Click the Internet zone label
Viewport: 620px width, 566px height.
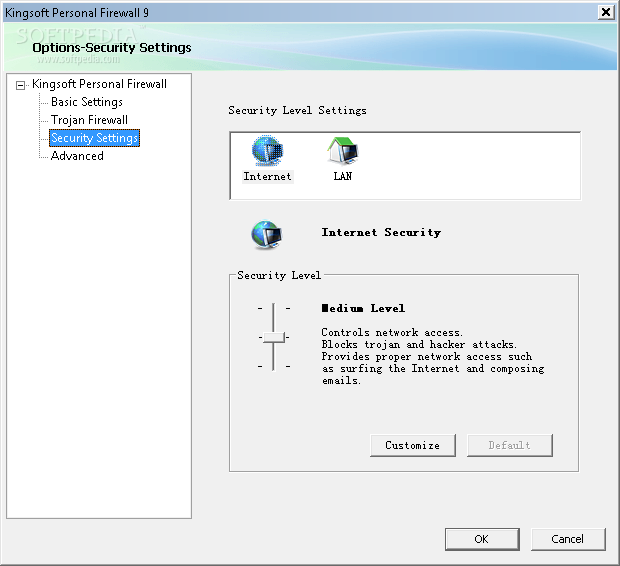(268, 176)
